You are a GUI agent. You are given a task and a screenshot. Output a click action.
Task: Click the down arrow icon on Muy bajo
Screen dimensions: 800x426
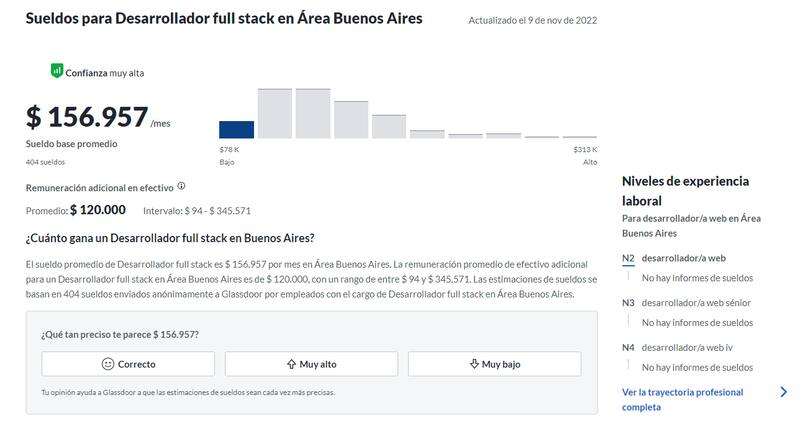tap(474, 364)
